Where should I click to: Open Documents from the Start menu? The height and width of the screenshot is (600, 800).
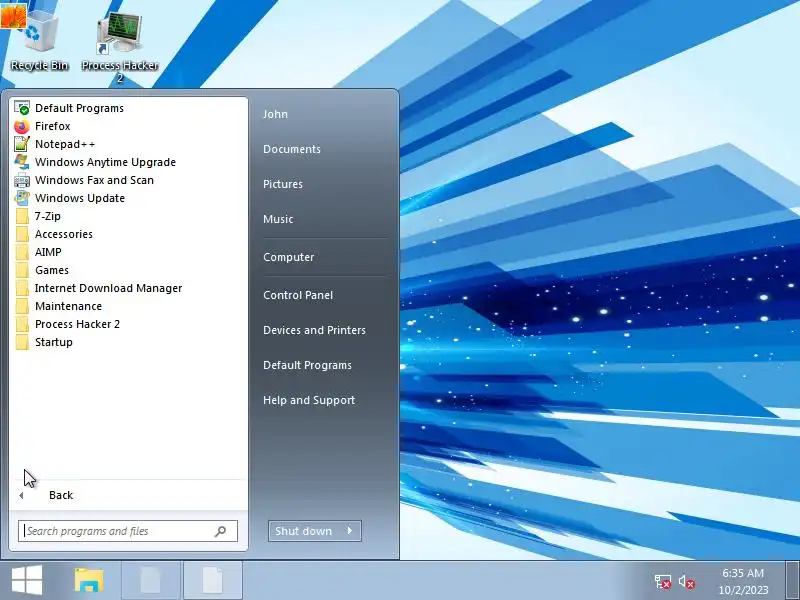[292, 149]
